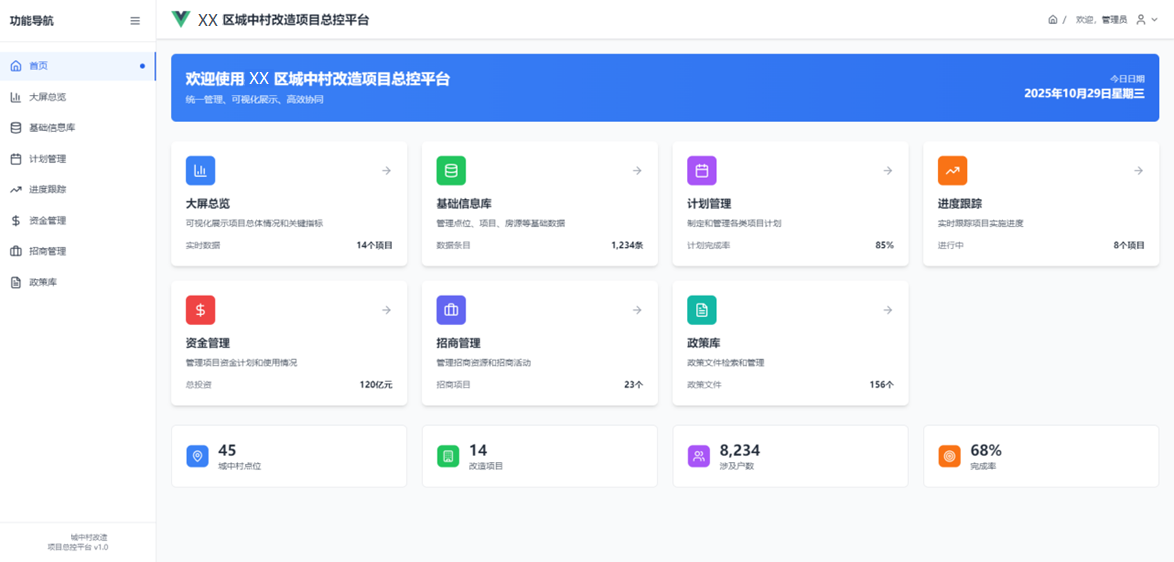Click the green database icon for 基础信息库
Screen dimensions: 1174x562
pos(451,171)
